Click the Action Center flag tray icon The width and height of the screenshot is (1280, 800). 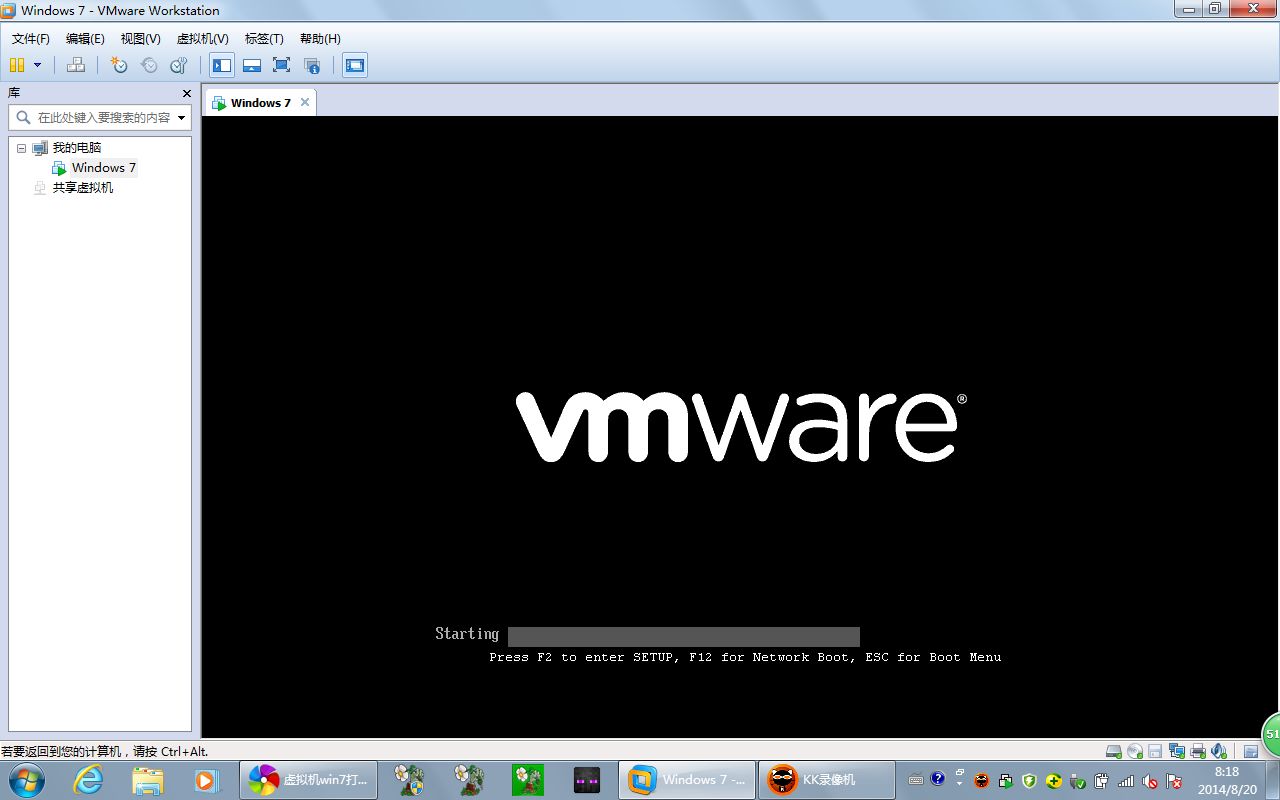click(x=1174, y=781)
